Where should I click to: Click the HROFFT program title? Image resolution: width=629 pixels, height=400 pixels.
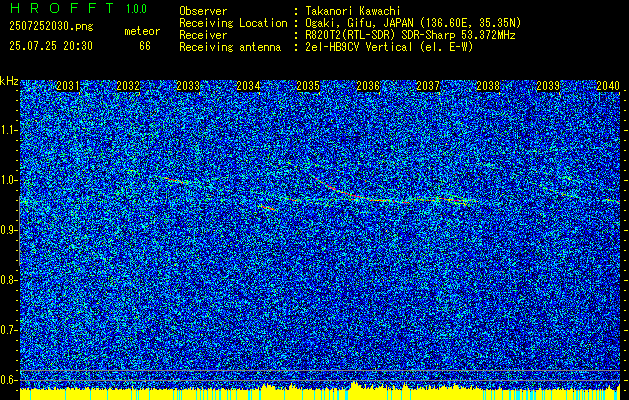61,8
